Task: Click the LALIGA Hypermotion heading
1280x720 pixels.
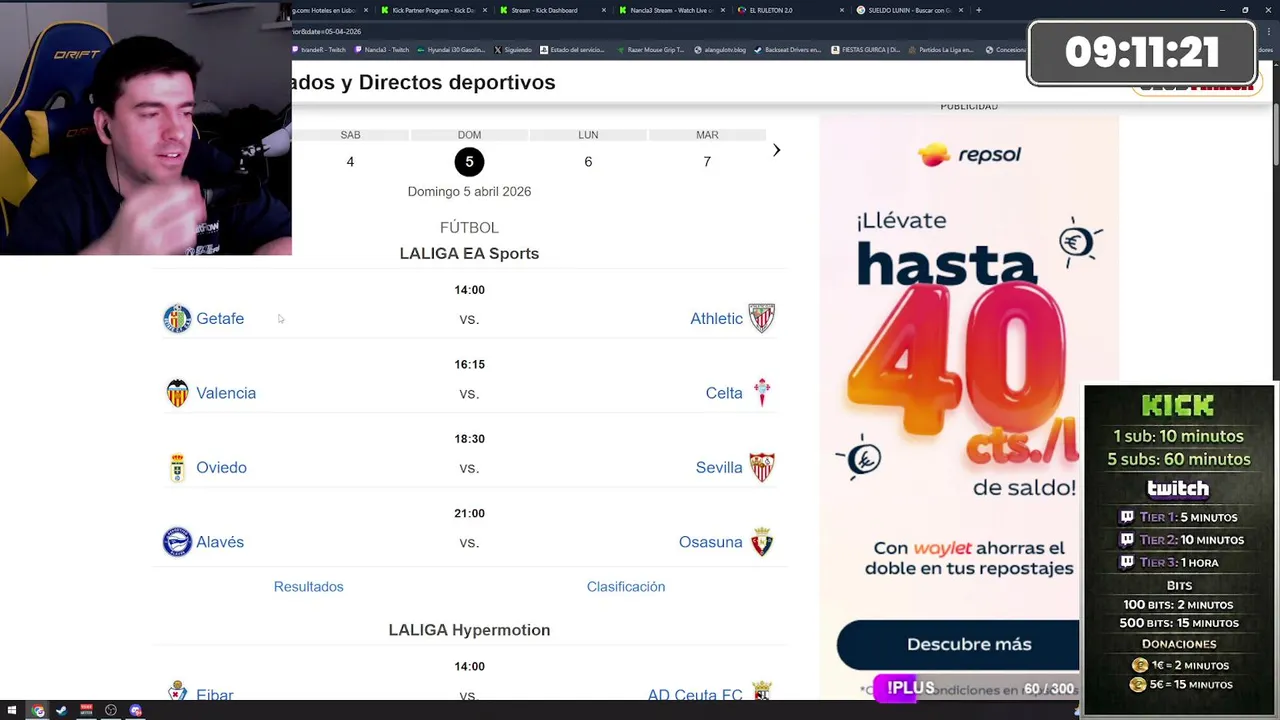Action: (x=469, y=630)
